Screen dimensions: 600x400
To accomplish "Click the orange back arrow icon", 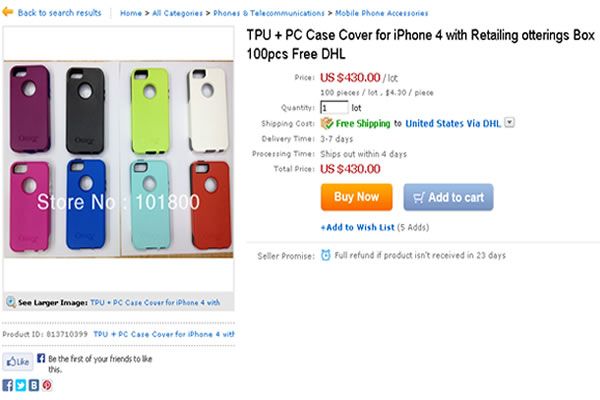I will [9, 13].
